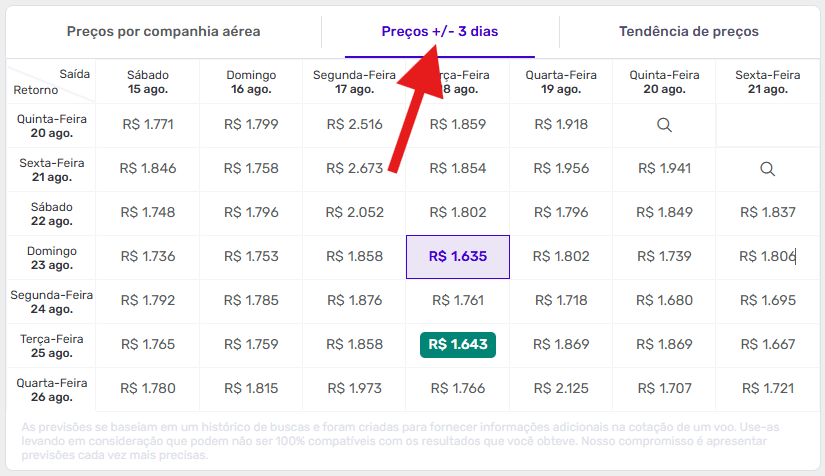Switch to Tendência de preços tab
Screen dimensions: 825x476
click(x=688, y=32)
